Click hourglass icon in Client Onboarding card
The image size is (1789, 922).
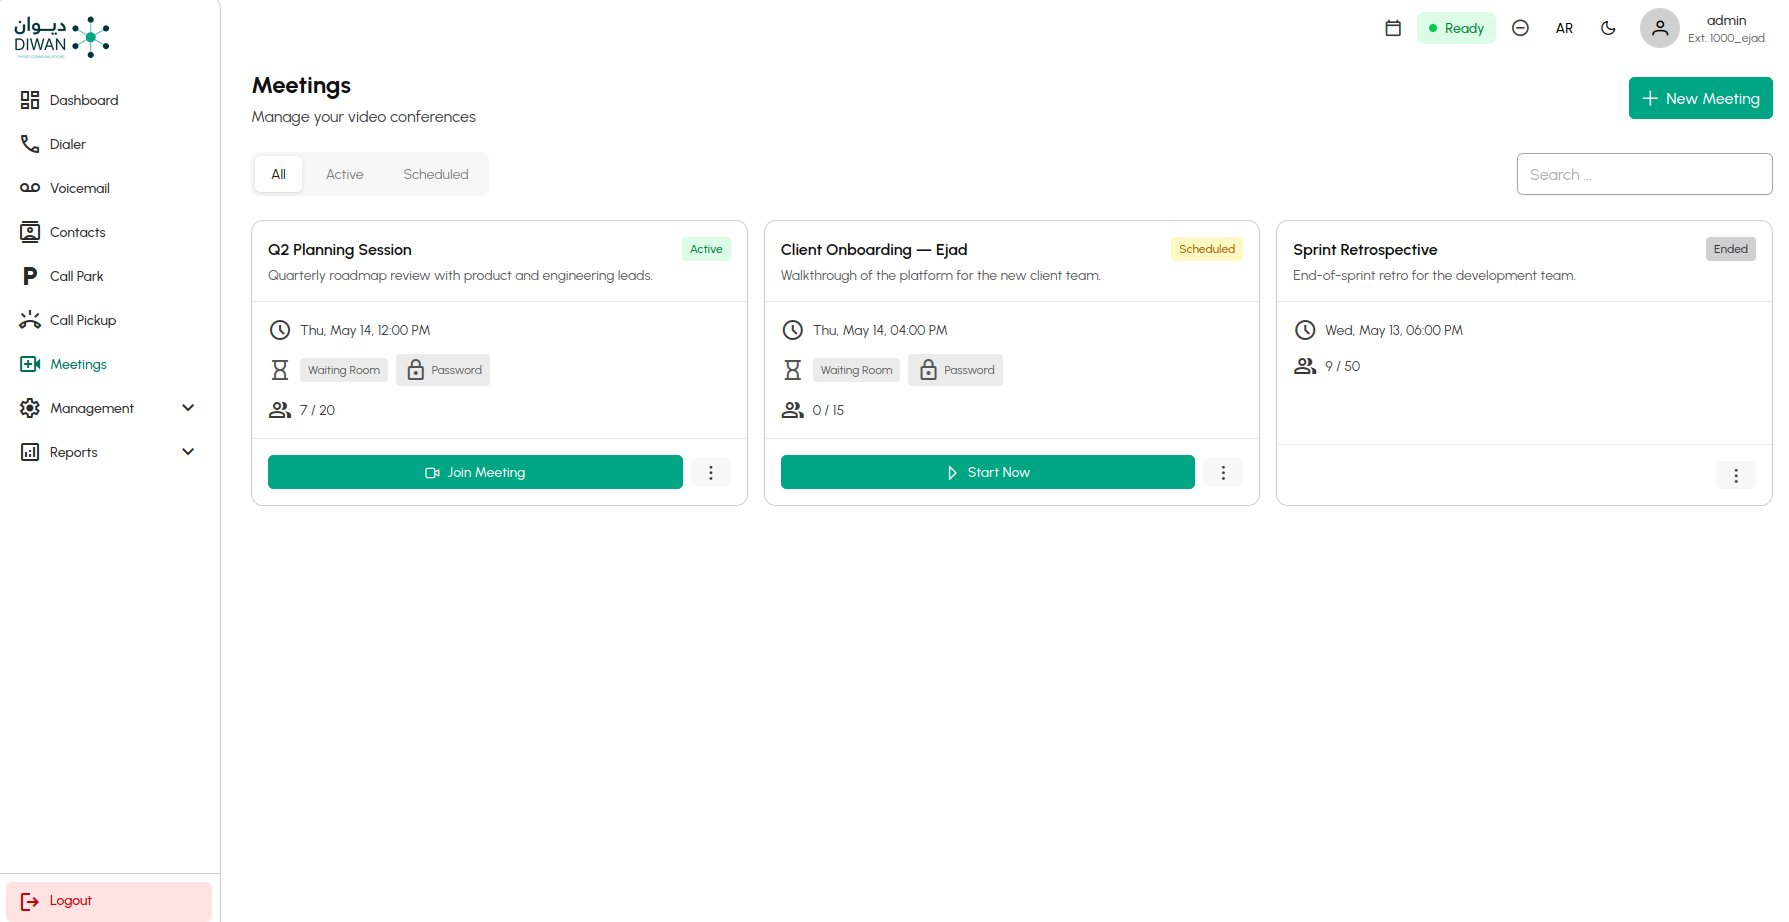point(792,370)
